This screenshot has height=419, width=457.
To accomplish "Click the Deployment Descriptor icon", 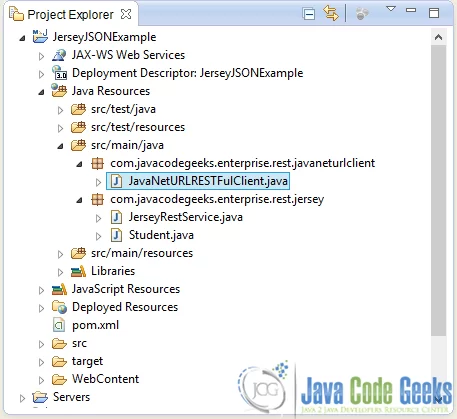I will point(60,73).
